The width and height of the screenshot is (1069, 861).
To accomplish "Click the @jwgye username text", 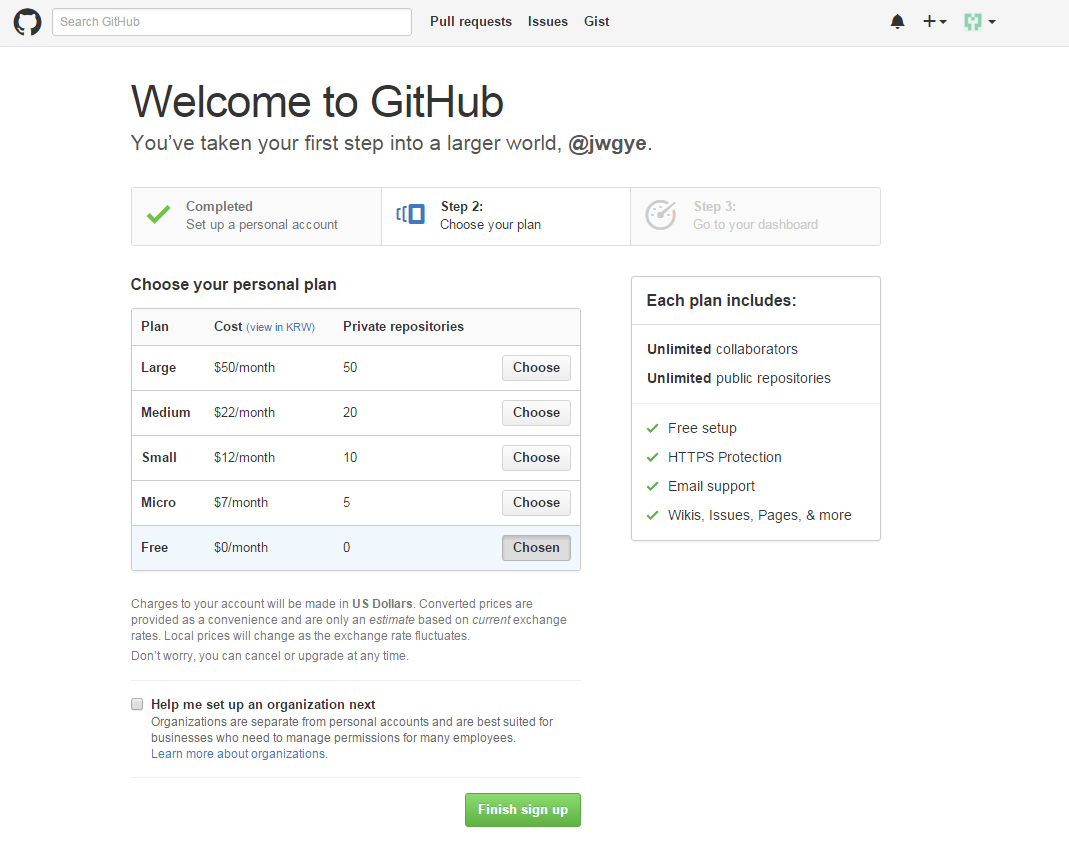I will point(607,143).
